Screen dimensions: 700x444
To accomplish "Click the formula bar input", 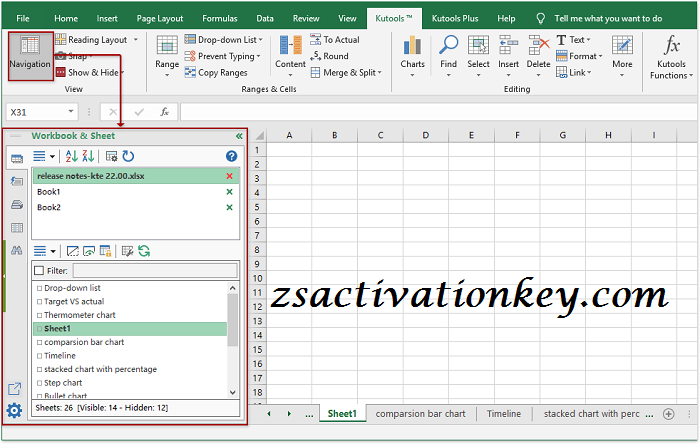I will pos(438,112).
